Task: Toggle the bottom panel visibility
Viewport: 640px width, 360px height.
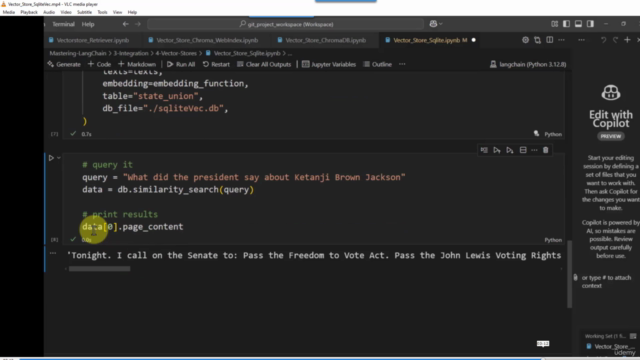Action: tap(578, 24)
